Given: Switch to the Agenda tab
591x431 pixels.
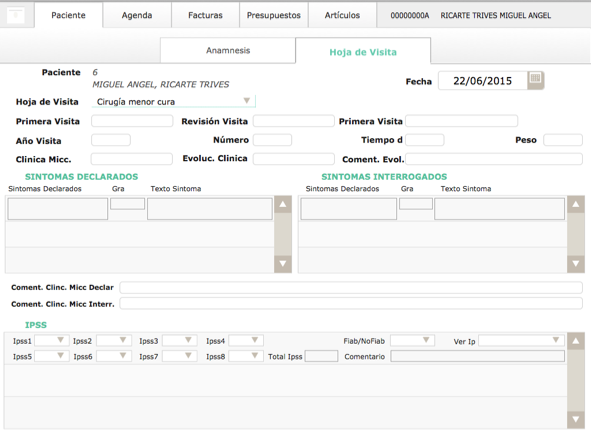Looking at the screenshot, I should pyautogui.click(x=137, y=15).
